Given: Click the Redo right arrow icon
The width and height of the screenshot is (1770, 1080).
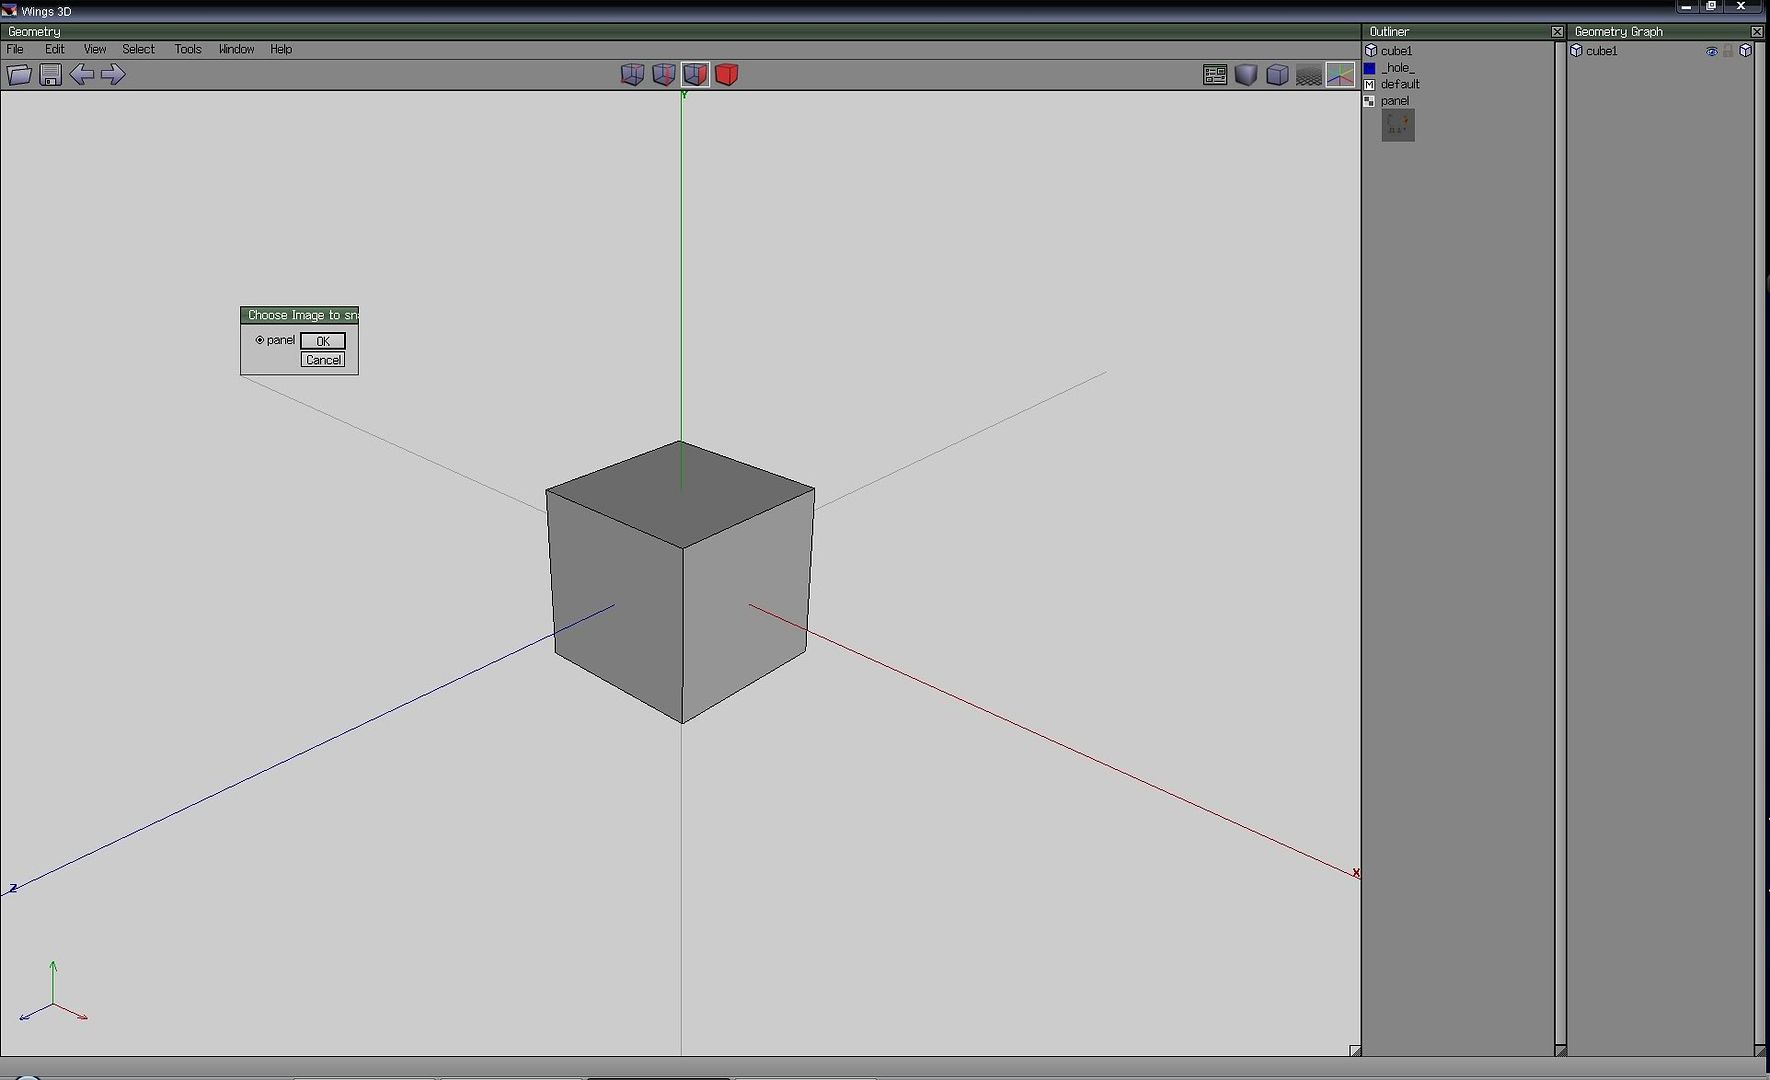Looking at the screenshot, I should (113, 75).
